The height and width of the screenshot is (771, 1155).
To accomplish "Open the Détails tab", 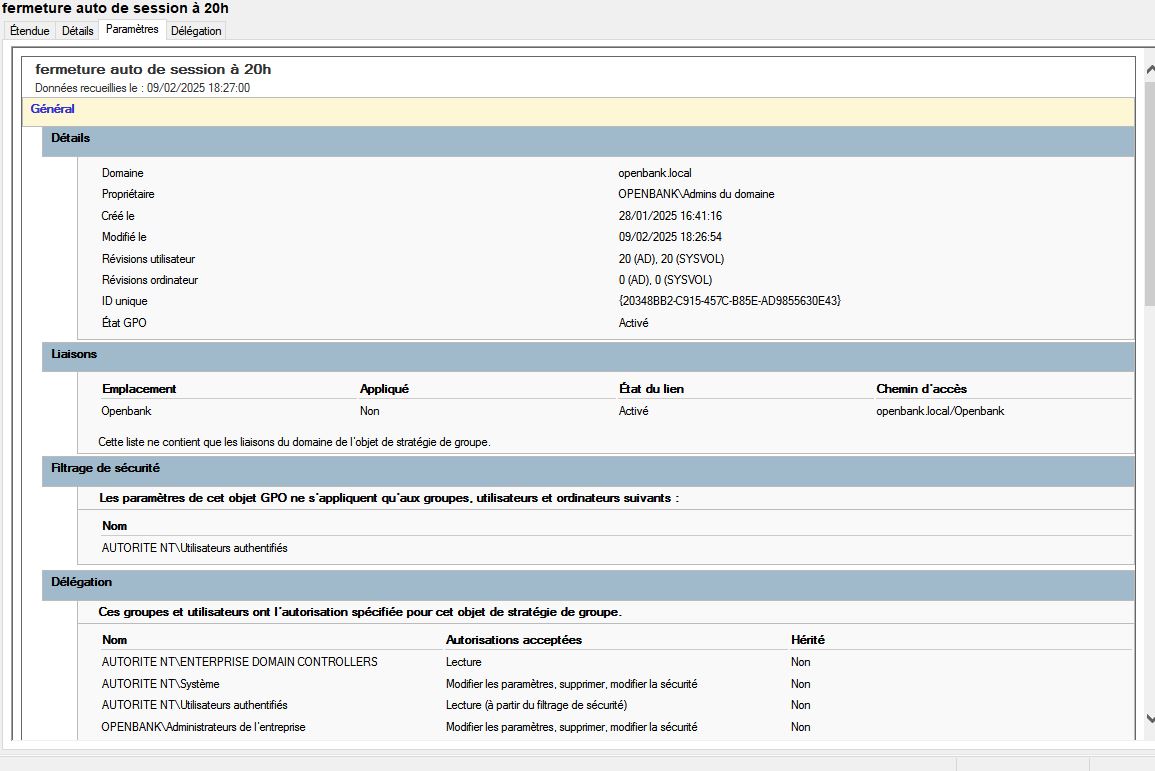I will [77, 31].
